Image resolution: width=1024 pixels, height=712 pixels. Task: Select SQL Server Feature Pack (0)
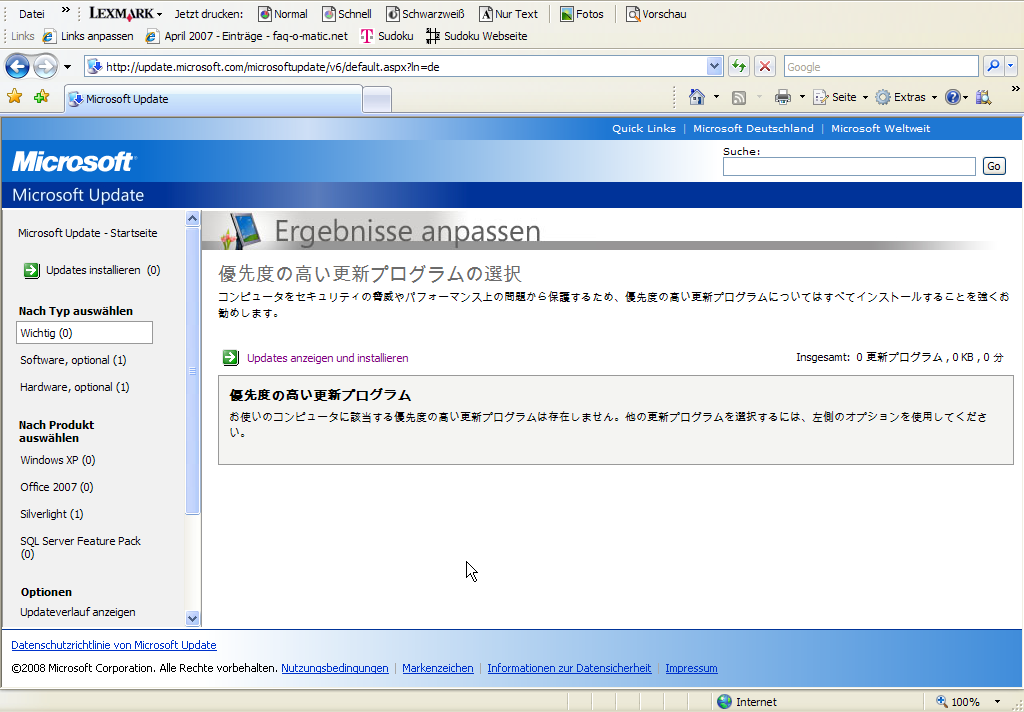tap(80, 547)
